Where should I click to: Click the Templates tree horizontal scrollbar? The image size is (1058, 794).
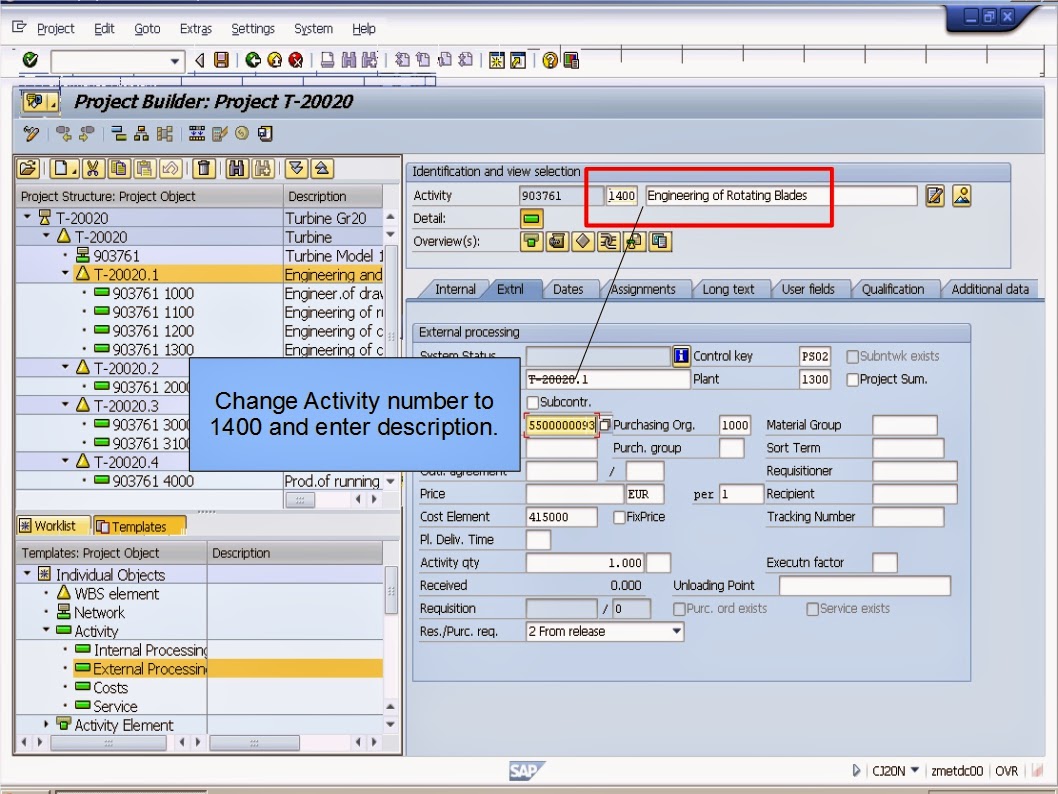pos(109,743)
